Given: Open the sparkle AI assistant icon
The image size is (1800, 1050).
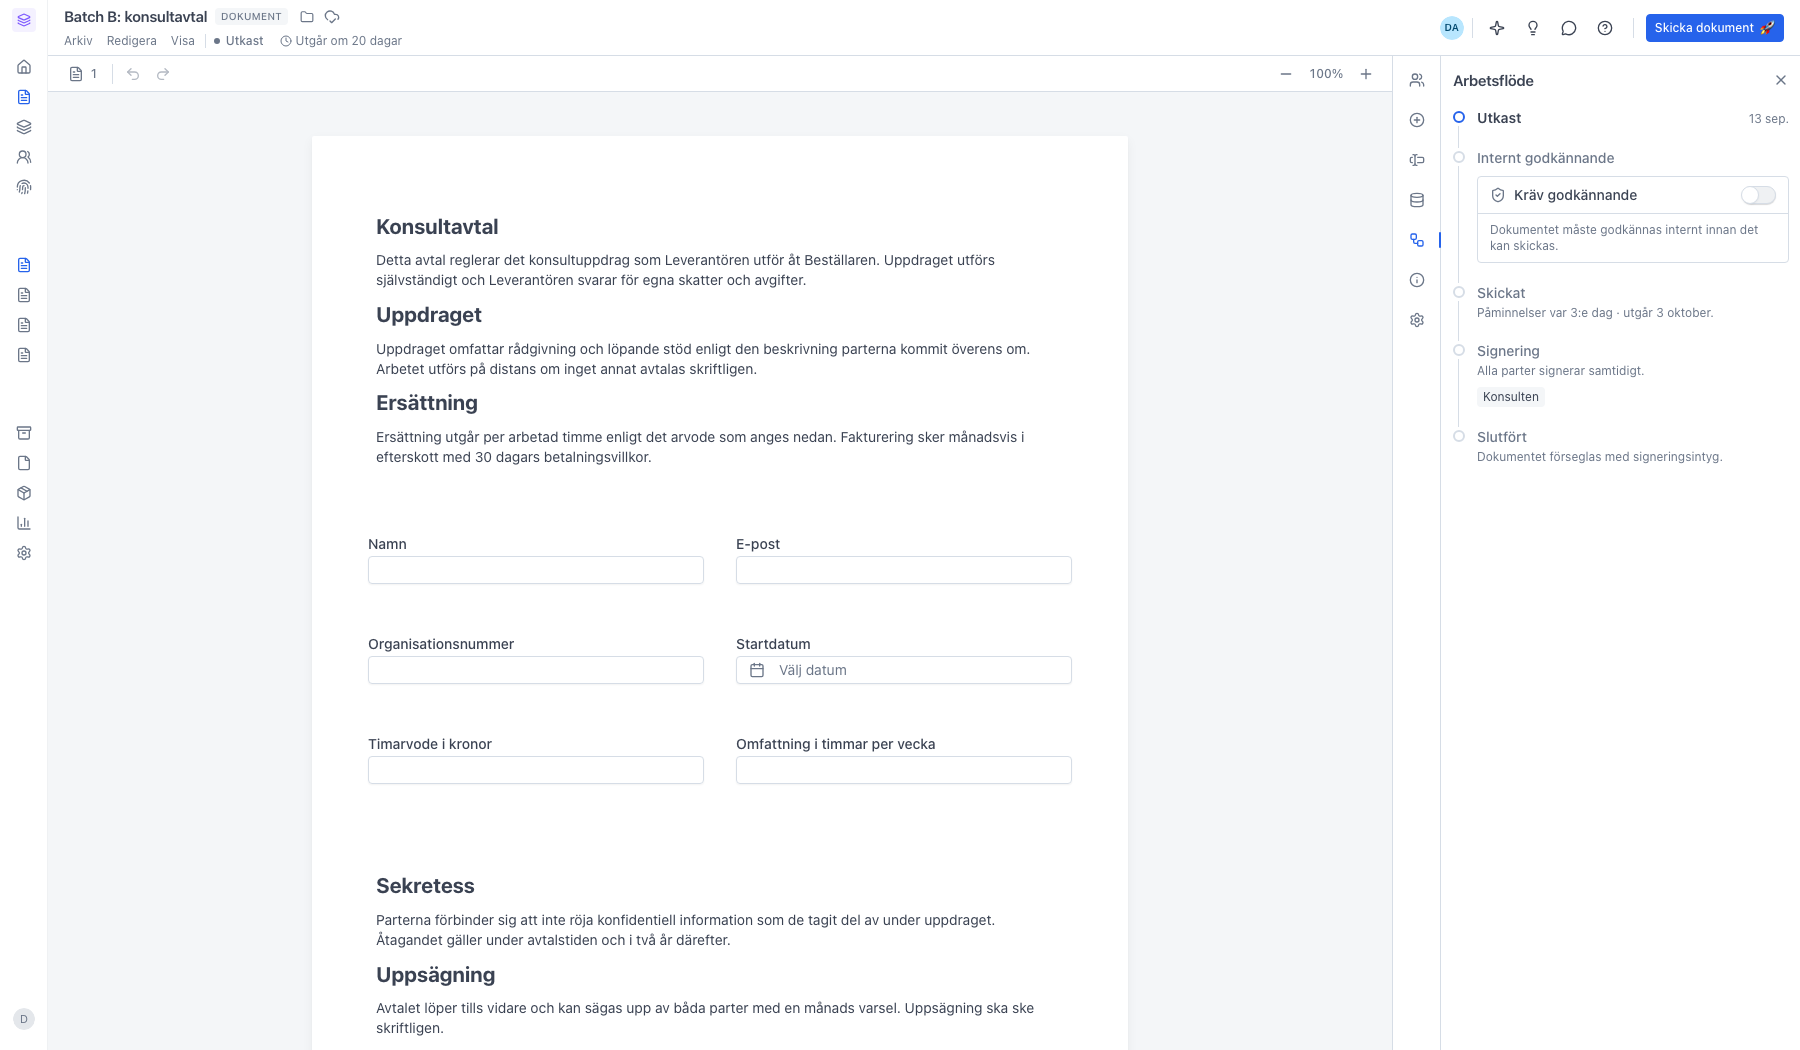Looking at the screenshot, I should [x=1497, y=28].
